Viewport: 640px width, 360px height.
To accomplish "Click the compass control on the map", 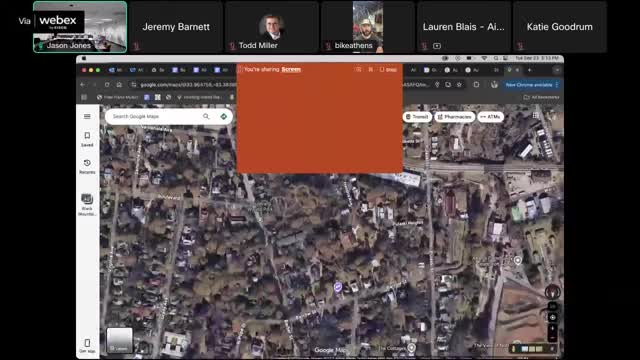I will (x=552, y=292).
